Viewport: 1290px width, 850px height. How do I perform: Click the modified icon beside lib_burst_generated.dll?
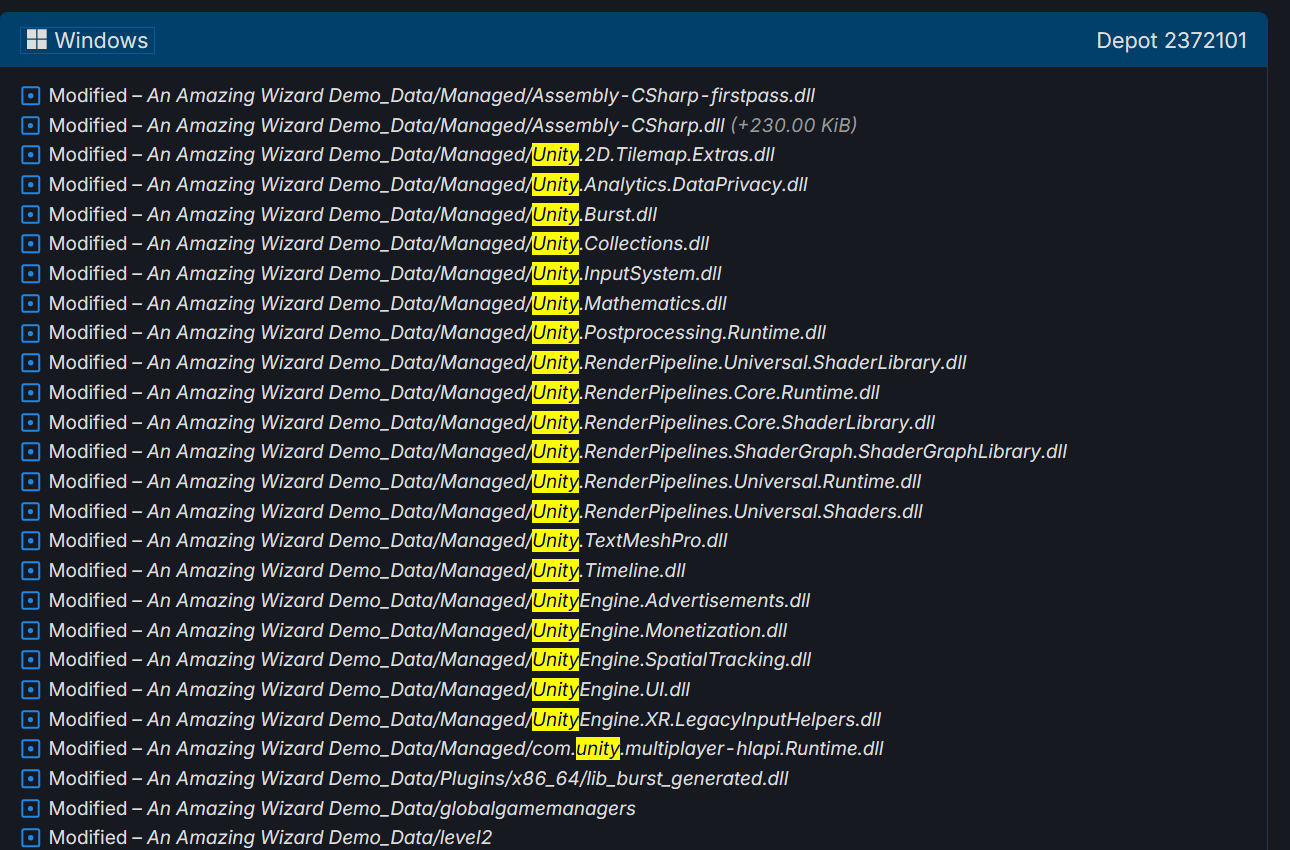coord(30,779)
